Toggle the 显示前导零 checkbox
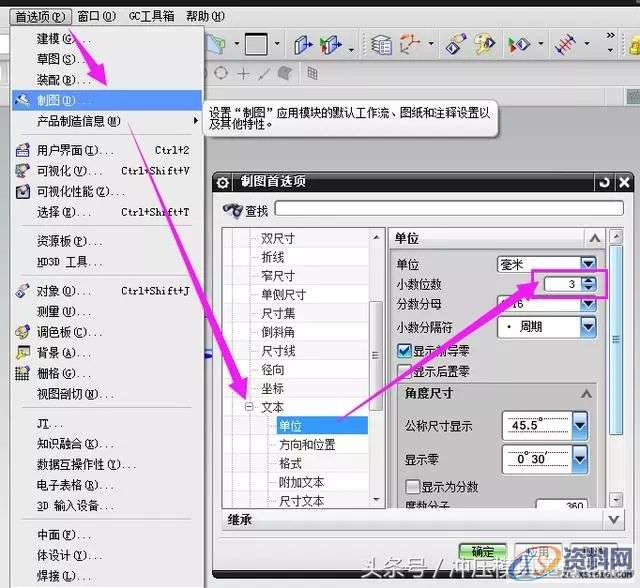 (x=404, y=351)
